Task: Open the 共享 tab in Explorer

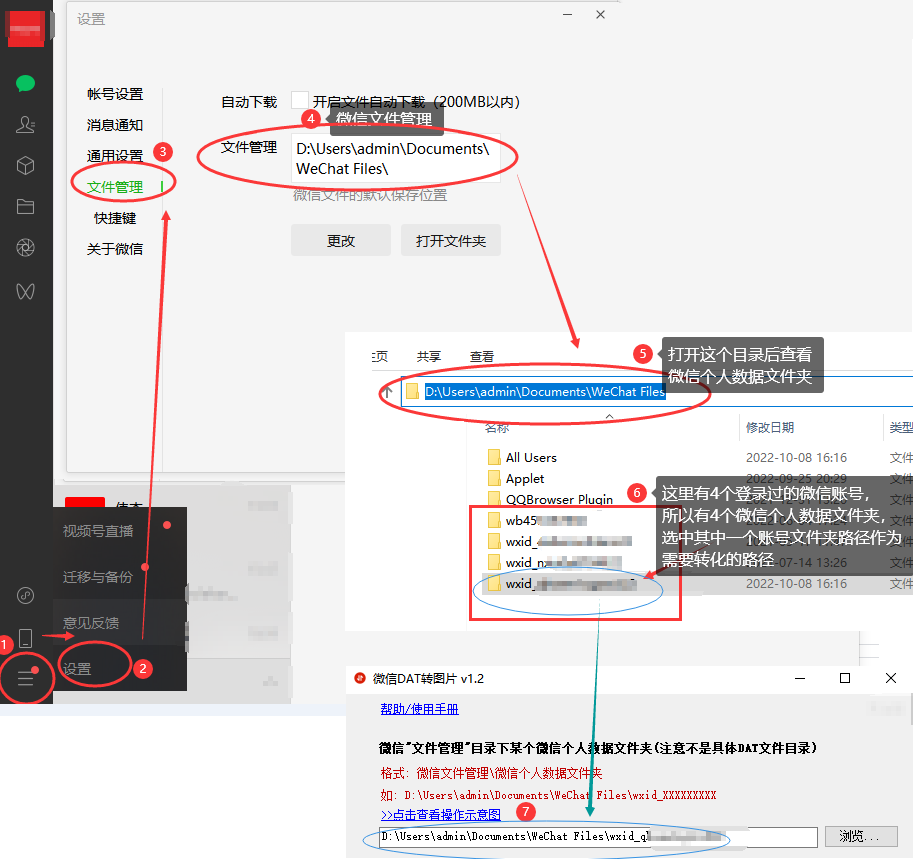Action: pos(429,356)
